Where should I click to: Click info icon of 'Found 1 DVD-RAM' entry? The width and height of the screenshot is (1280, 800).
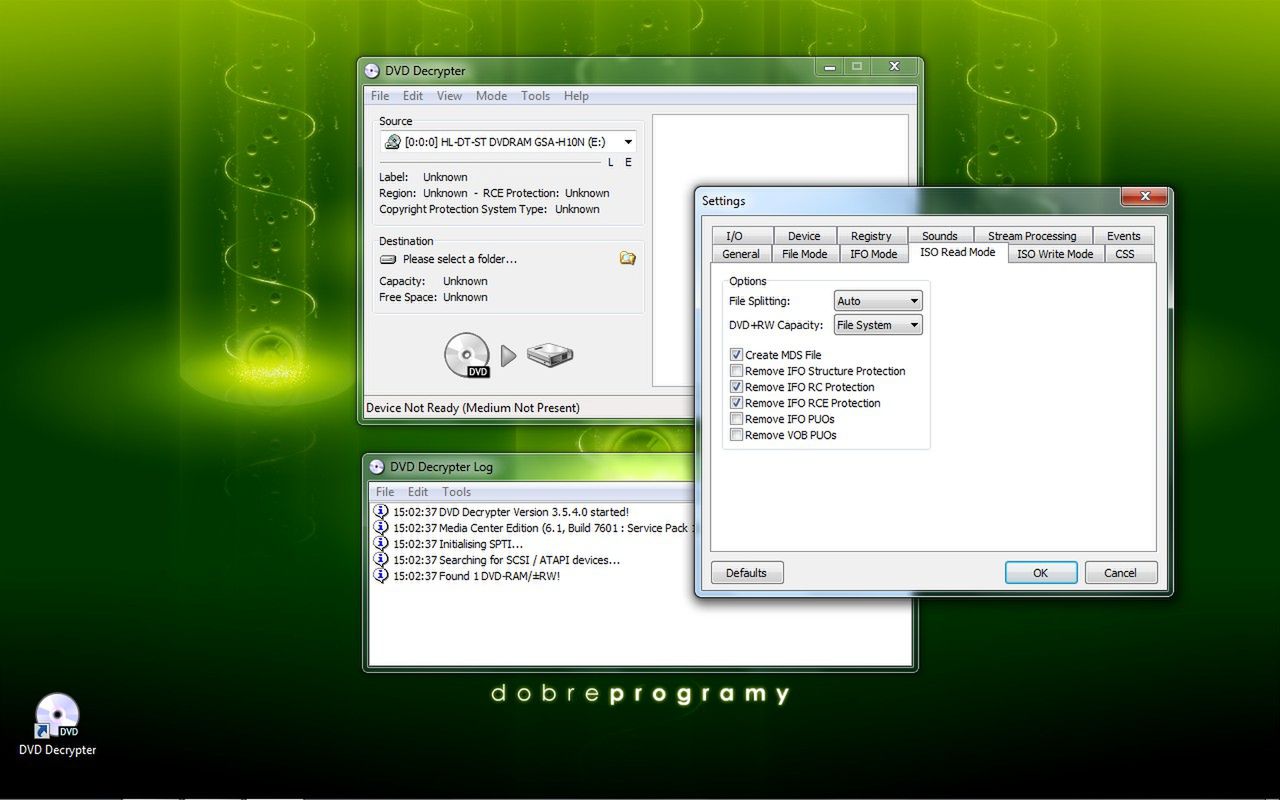[x=381, y=576]
